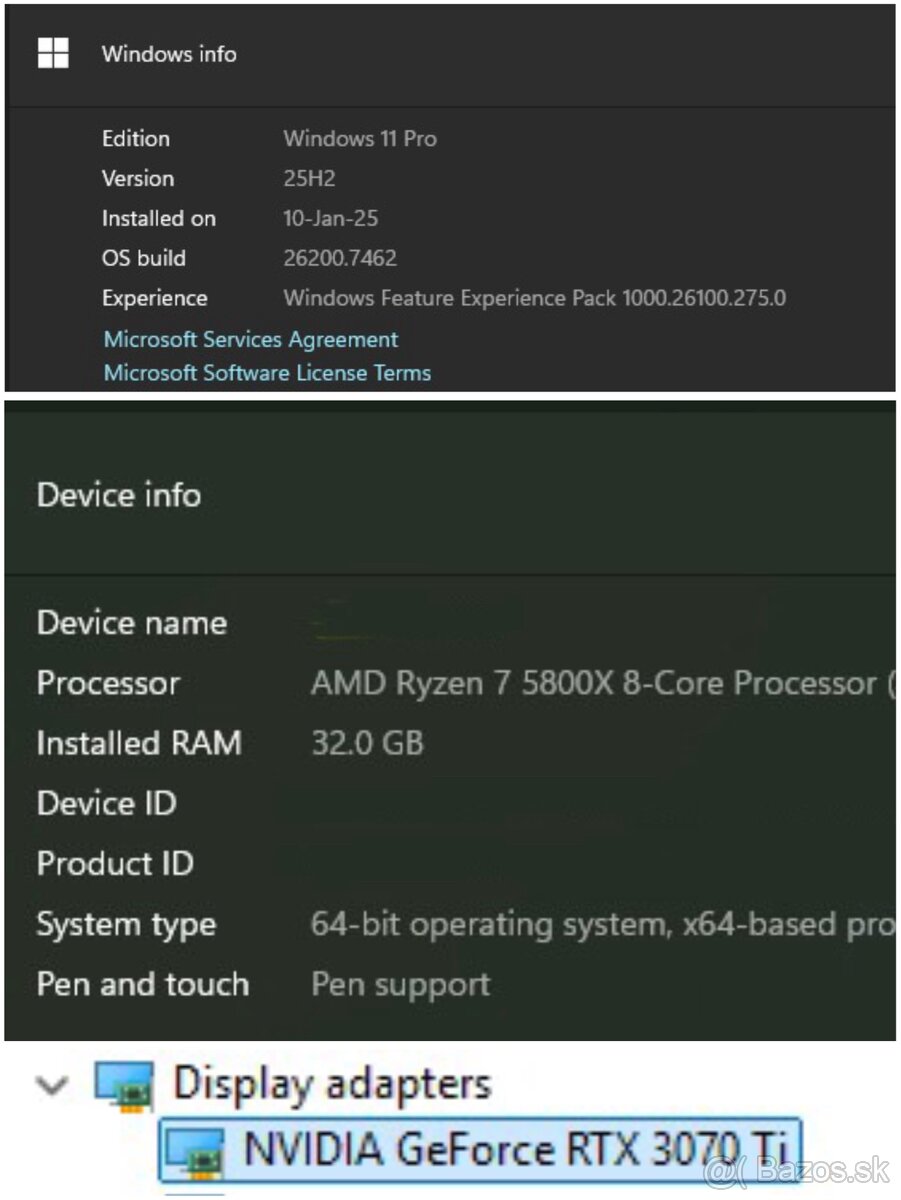This screenshot has height=1200, width=901.
Task: Select the Windows info title bar icon
Action: [x=53, y=53]
